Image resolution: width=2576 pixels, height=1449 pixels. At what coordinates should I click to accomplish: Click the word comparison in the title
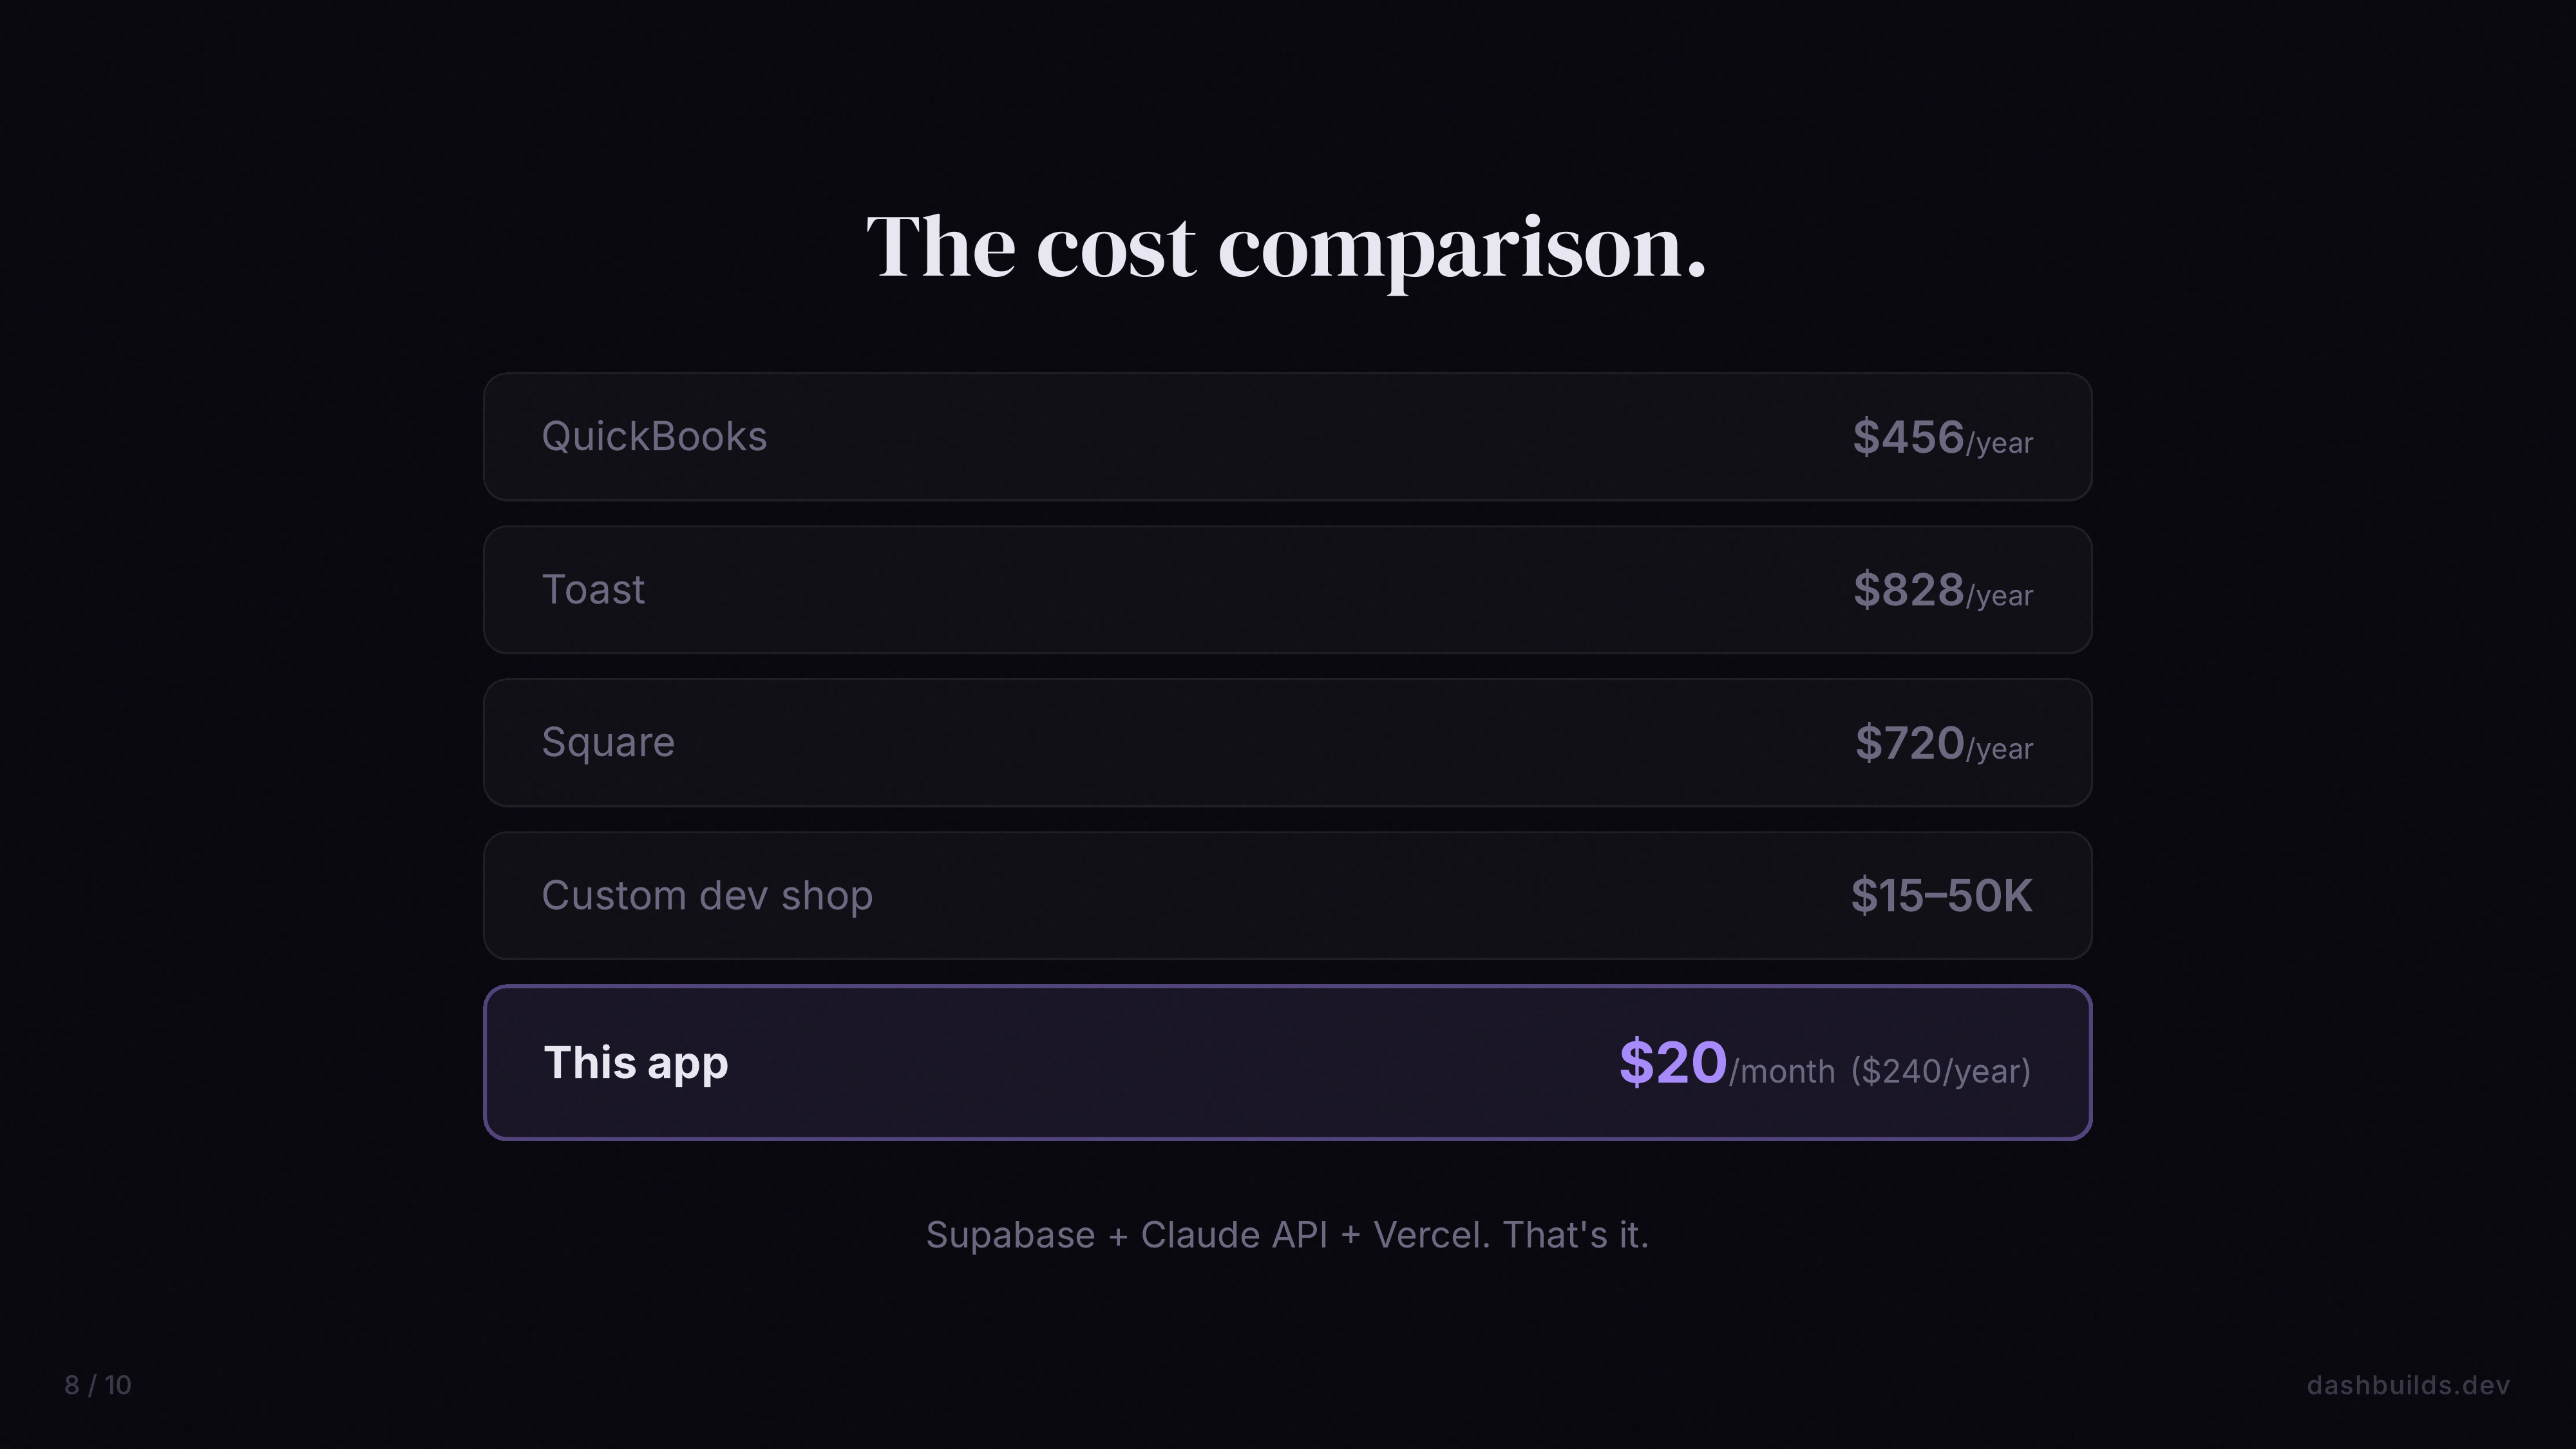[1461, 249]
